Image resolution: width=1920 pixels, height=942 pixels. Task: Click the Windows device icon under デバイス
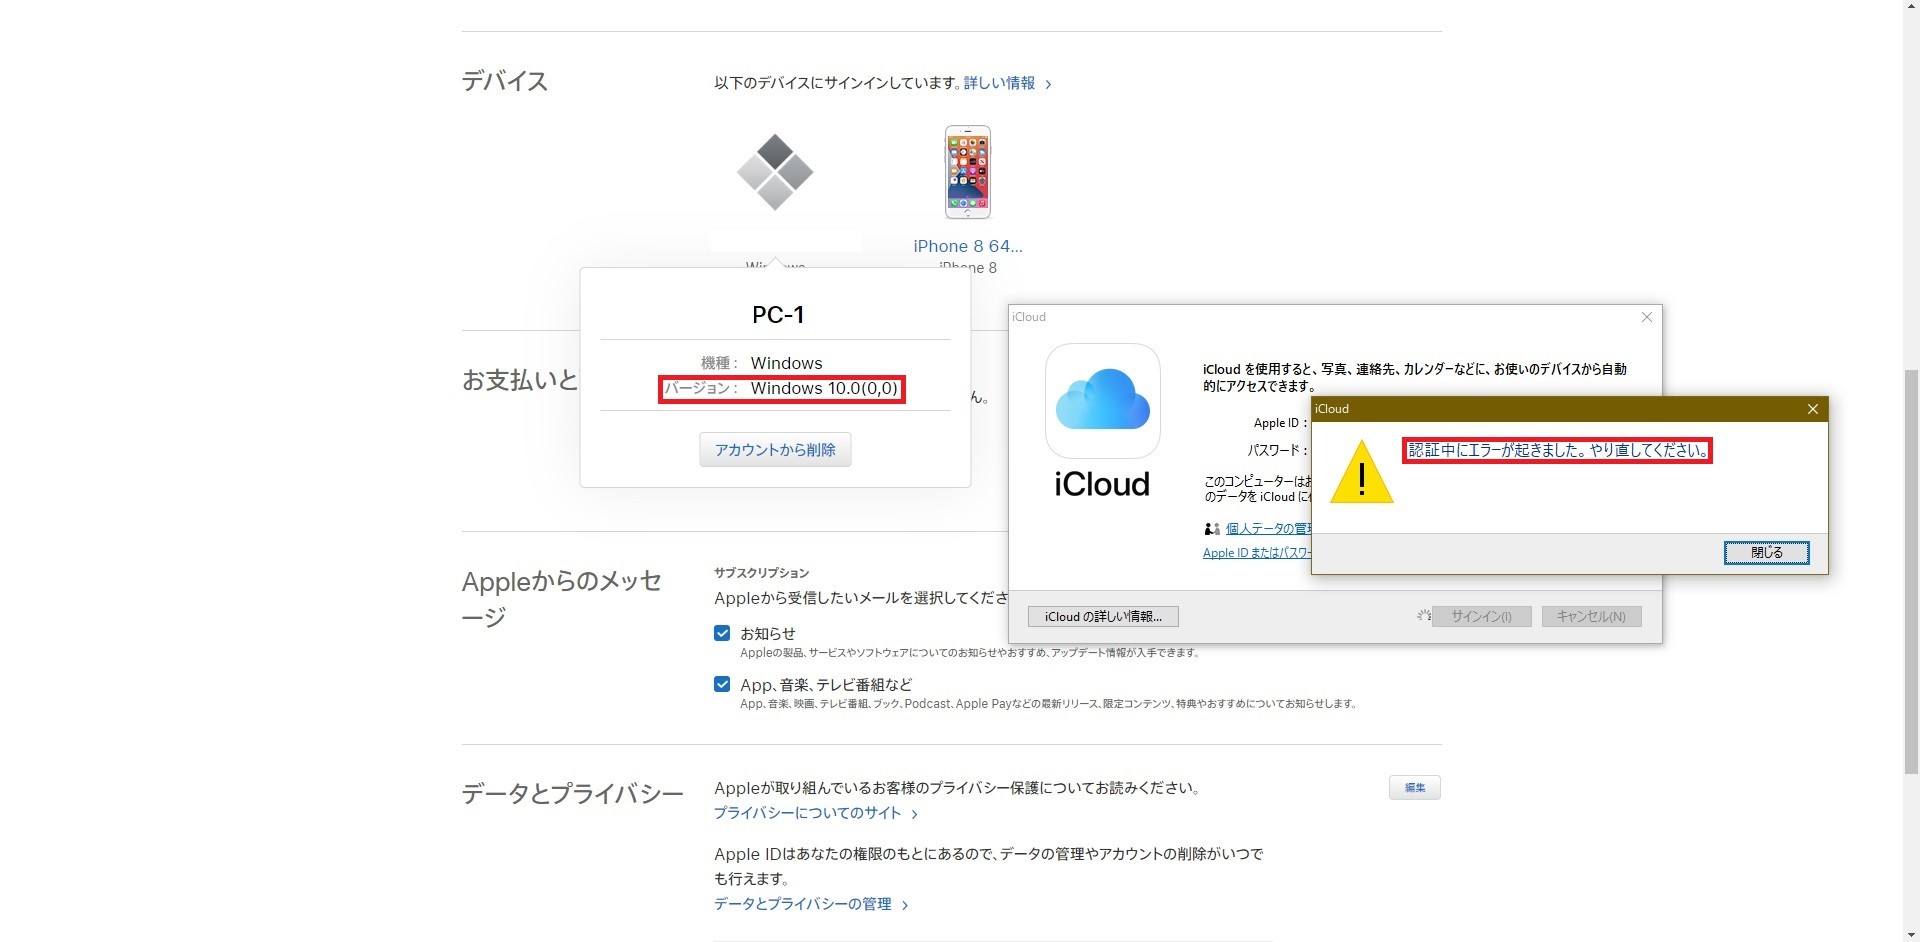tap(775, 172)
